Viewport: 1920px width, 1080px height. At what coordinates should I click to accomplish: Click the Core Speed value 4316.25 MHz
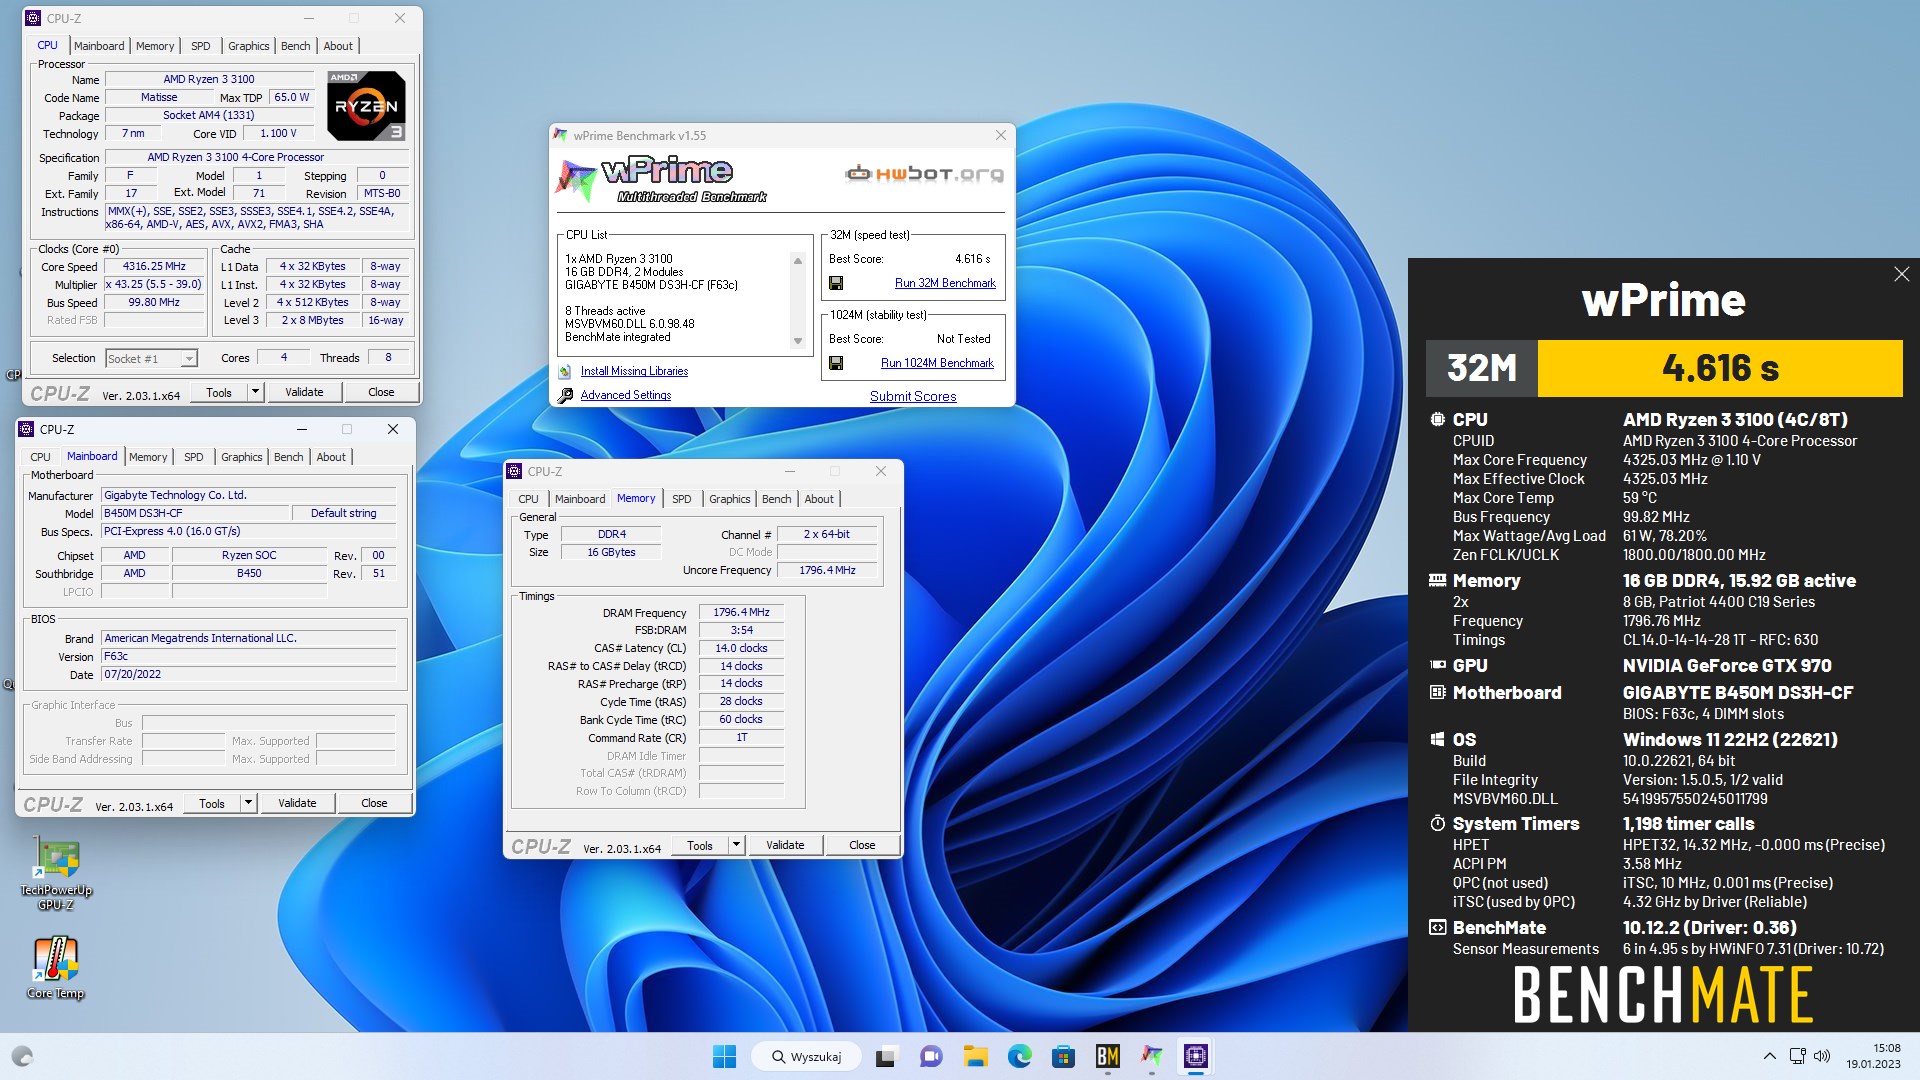pos(154,267)
